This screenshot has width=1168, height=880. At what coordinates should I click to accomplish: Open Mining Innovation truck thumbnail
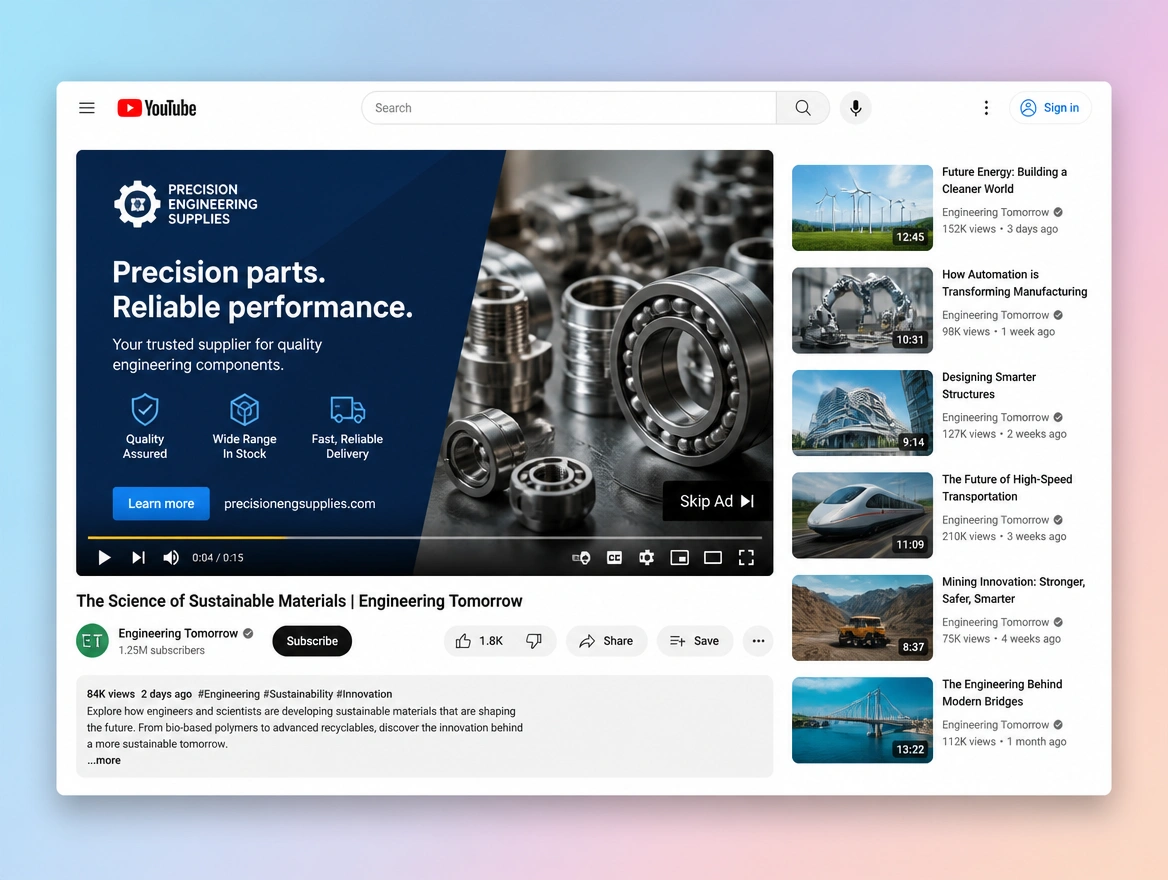[862, 618]
